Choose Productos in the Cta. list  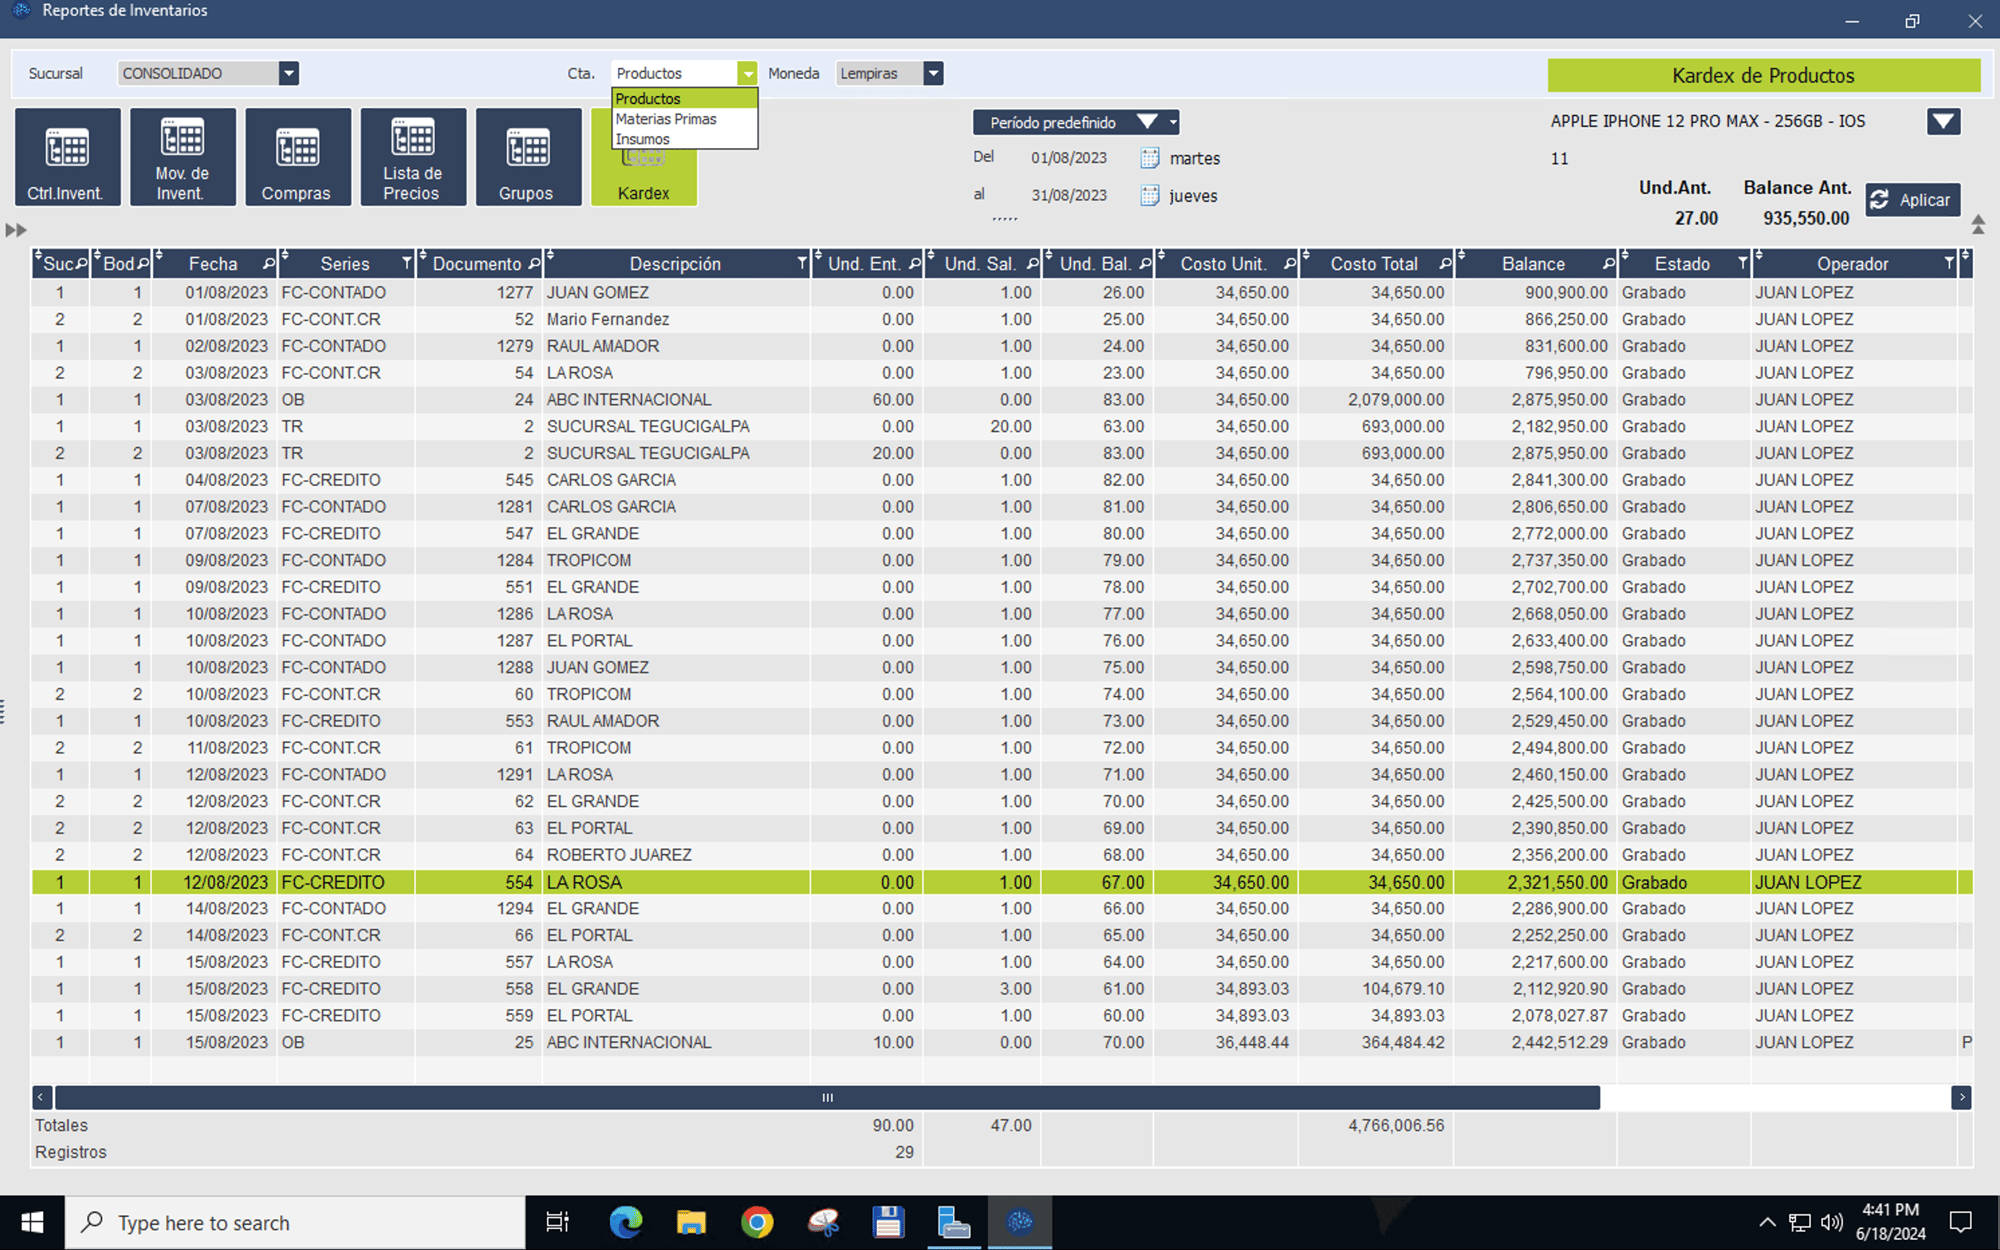point(684,98)
